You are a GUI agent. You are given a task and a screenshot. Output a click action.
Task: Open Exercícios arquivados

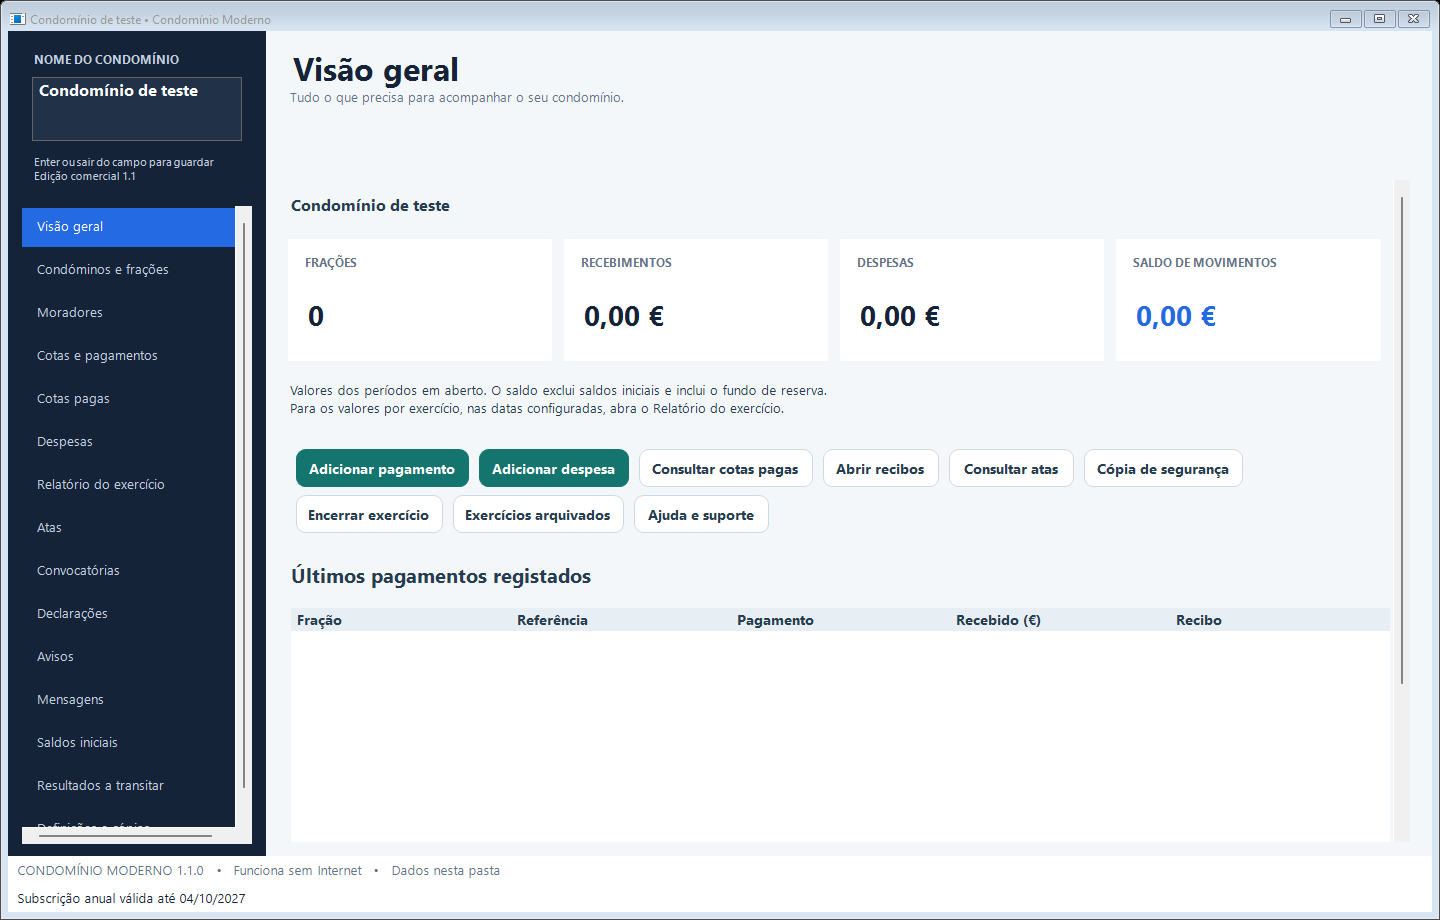538,515
